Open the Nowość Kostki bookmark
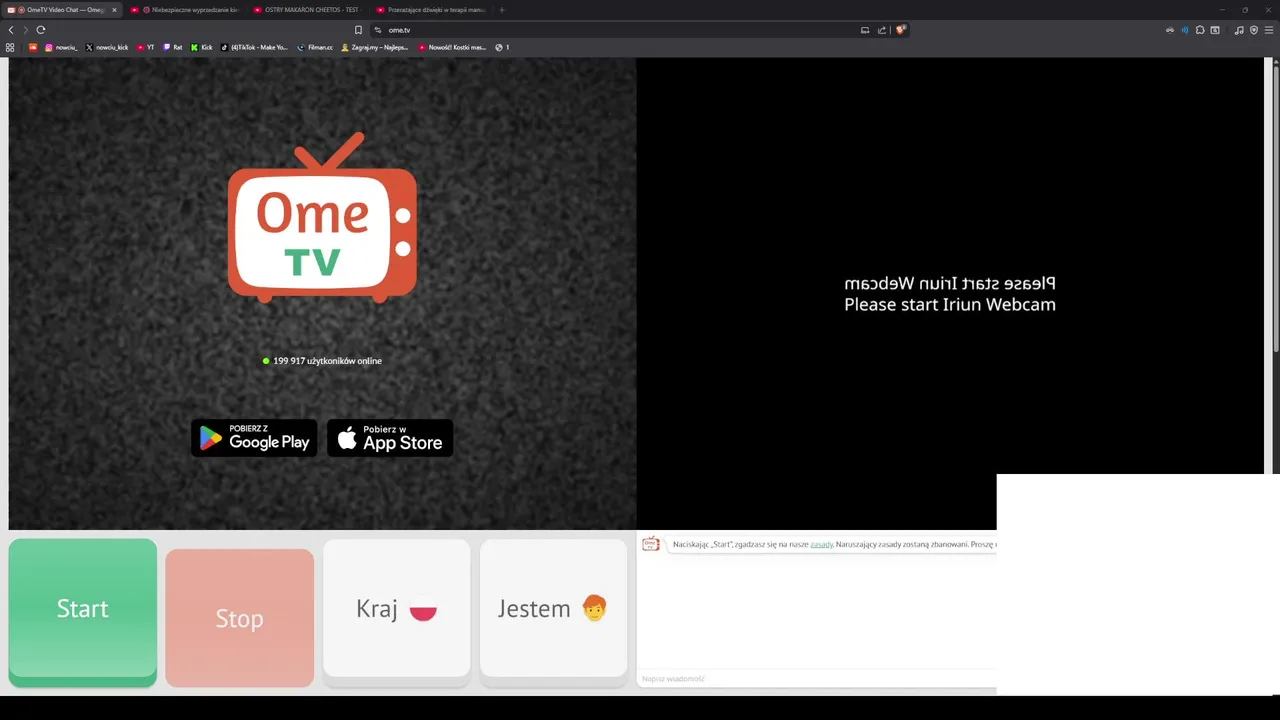Screen dimensions: 1280x720 click(452, 47)
